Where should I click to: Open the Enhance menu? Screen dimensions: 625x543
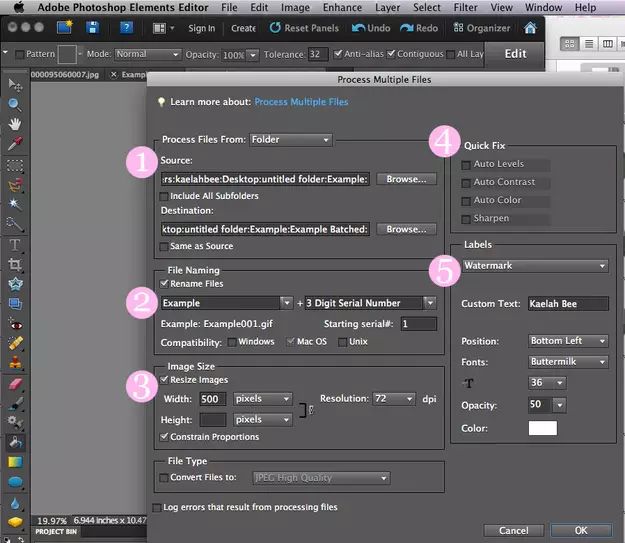point(342,7)
